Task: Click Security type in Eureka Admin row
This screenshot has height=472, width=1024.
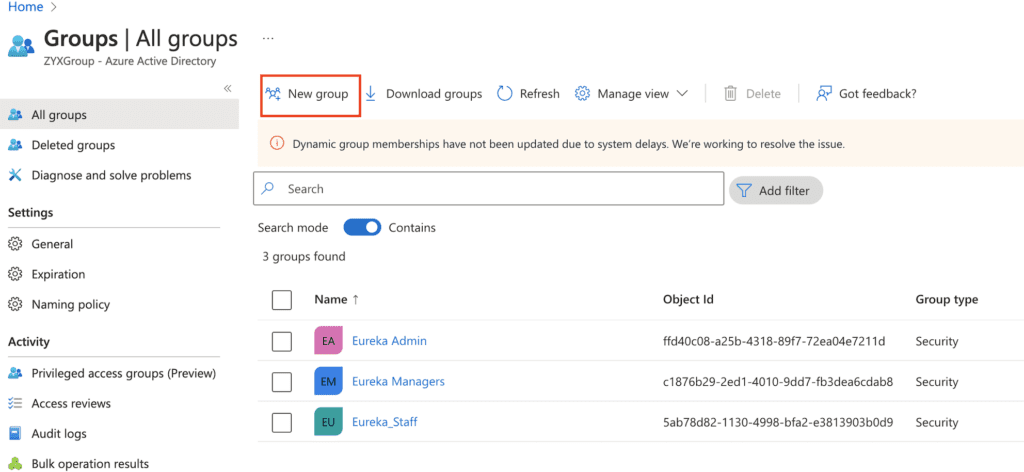Action: [936, 341]
